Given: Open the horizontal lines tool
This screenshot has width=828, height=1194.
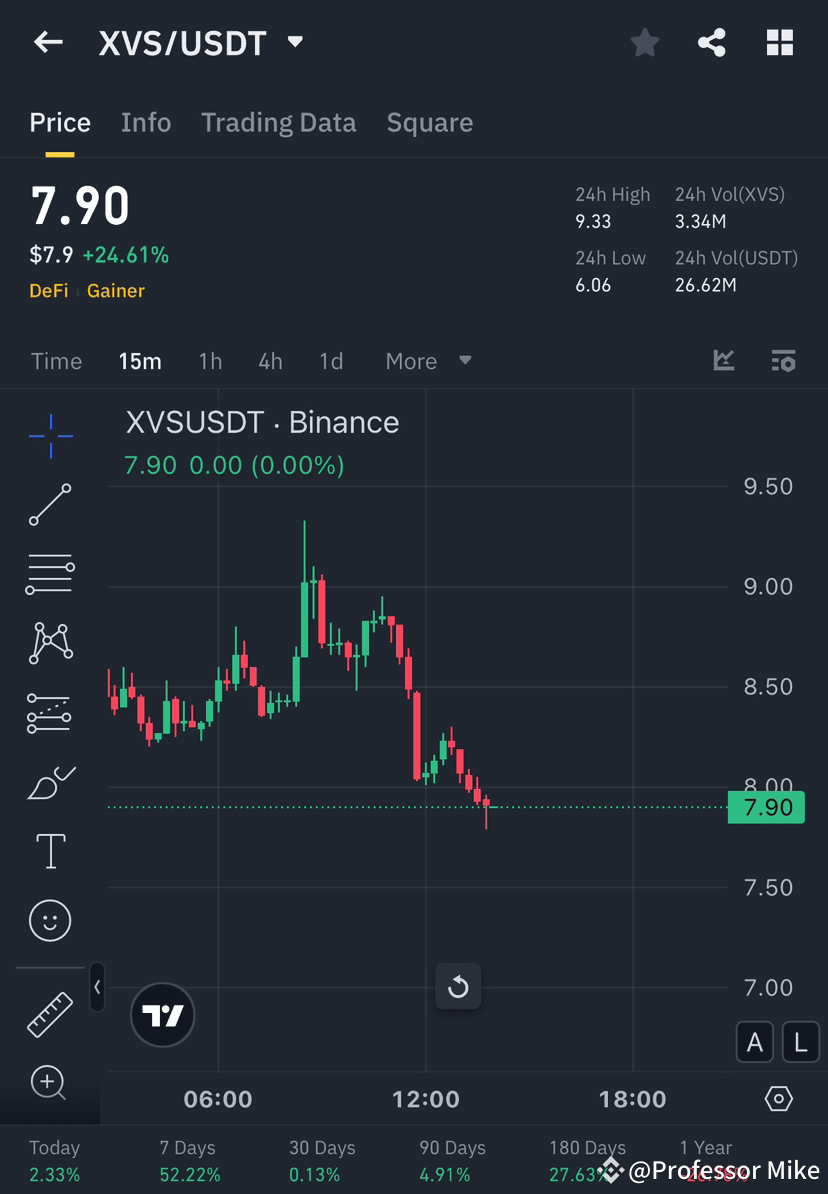Looking at the screenshot, I should tap(50, 574).
